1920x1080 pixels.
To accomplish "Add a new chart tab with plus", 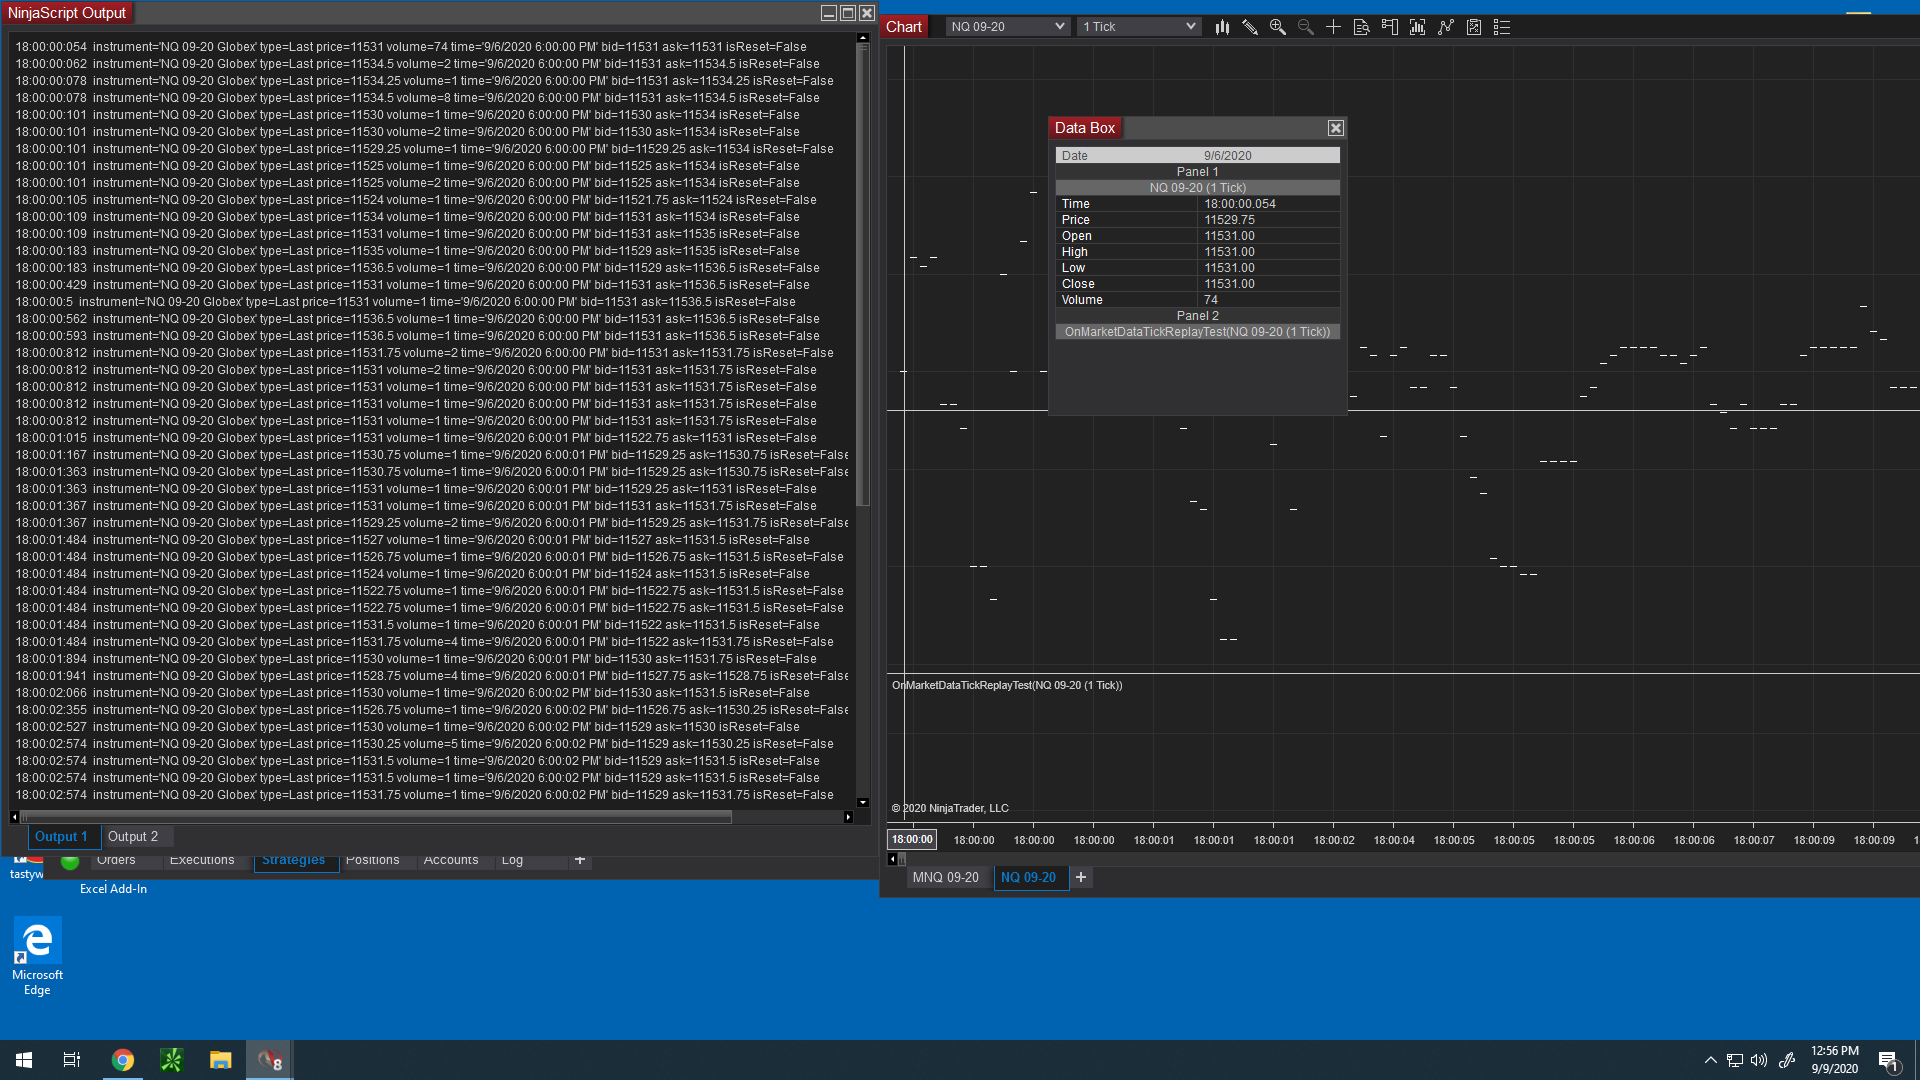I will tap(1081, 878).
